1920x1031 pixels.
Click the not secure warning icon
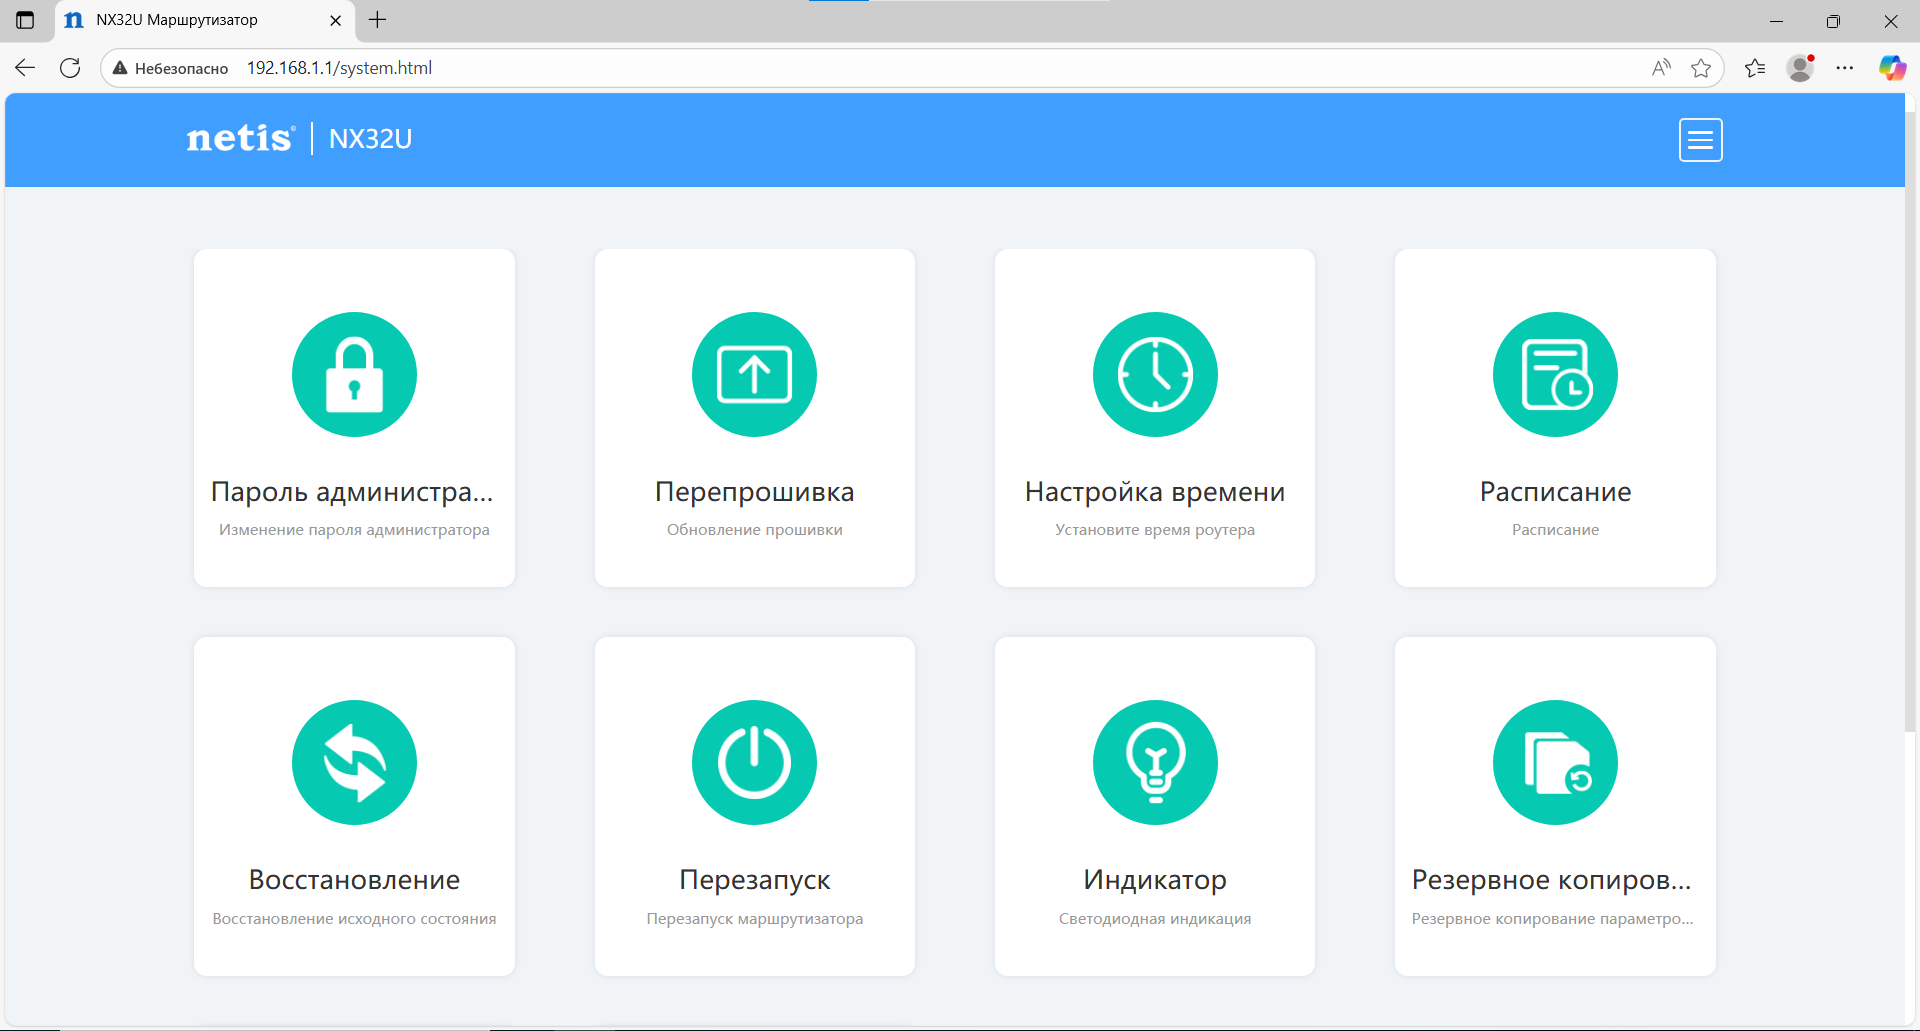point(120,68)
